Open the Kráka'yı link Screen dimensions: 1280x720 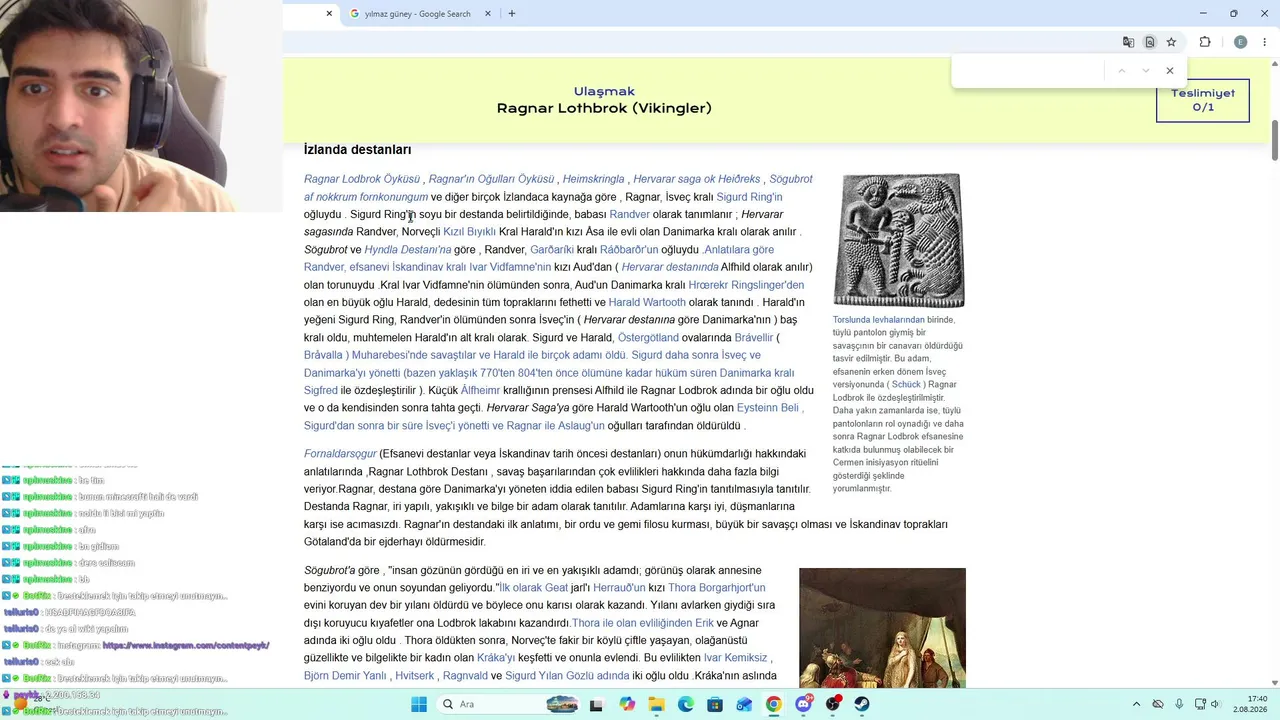pyautogui.click(x=496, y=658)
